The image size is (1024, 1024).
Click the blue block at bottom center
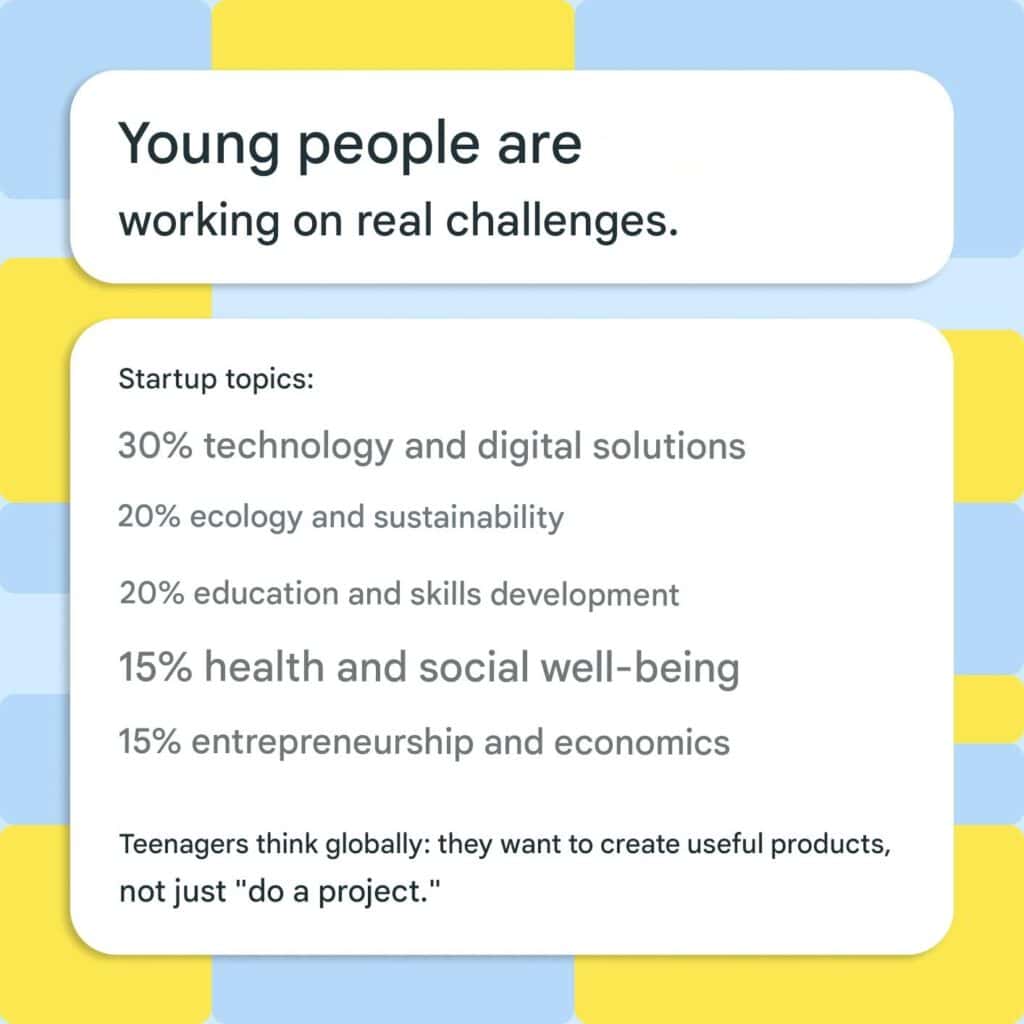[392, 990]
